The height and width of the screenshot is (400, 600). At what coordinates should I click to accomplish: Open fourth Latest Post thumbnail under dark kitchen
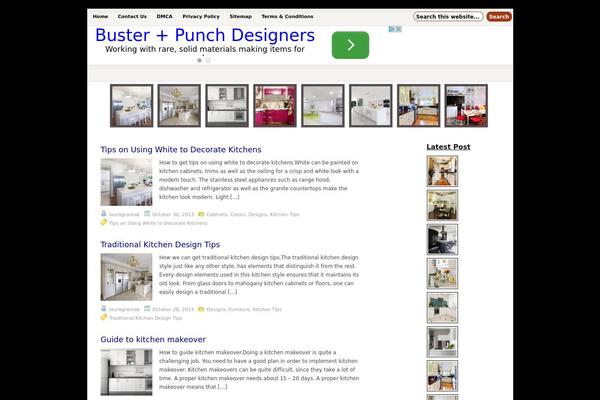pos(442,273)
